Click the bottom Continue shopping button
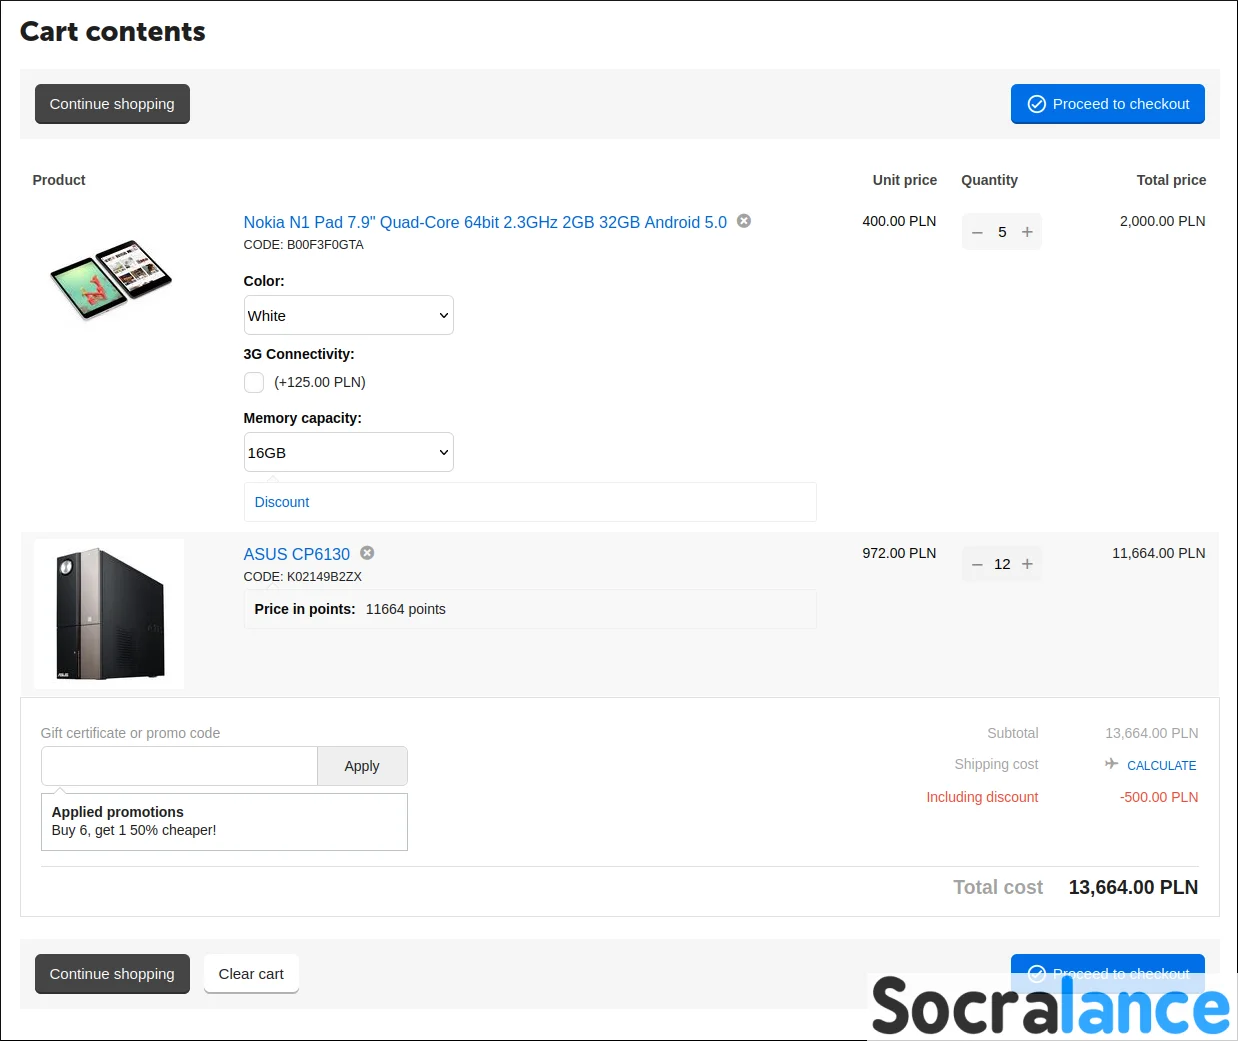The height and width of the screenshot is (1041, 1238). (112, 974)
